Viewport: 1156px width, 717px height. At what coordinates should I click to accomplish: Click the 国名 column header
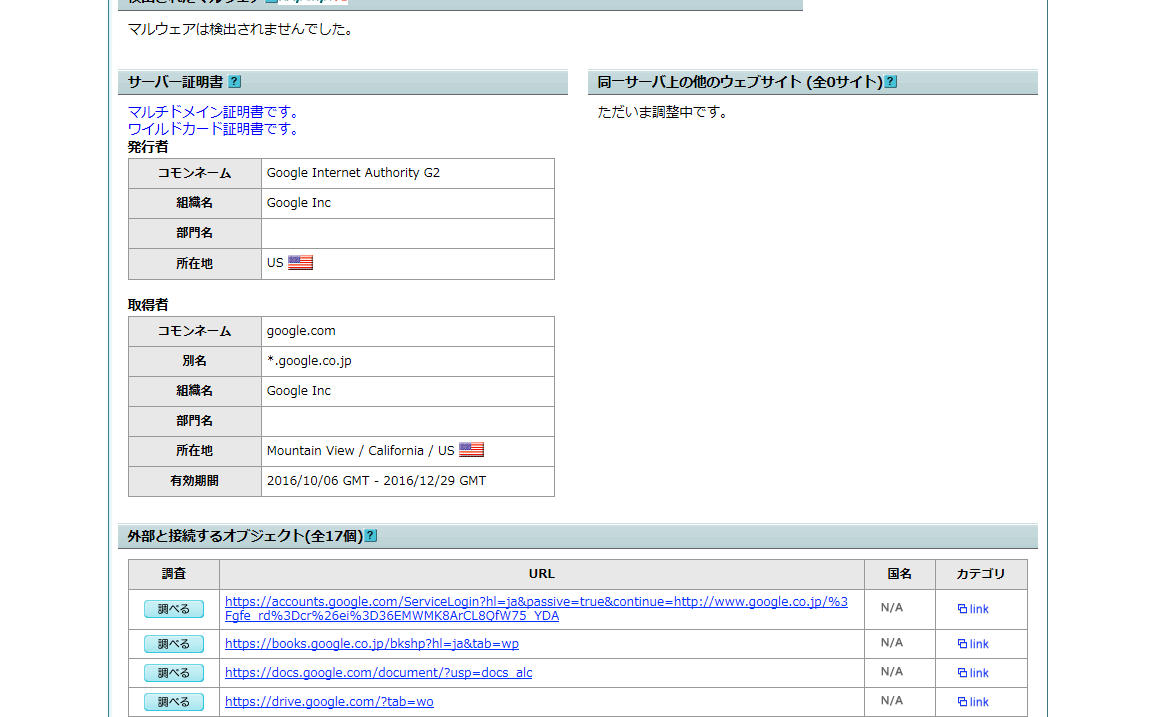click(899, 574)
